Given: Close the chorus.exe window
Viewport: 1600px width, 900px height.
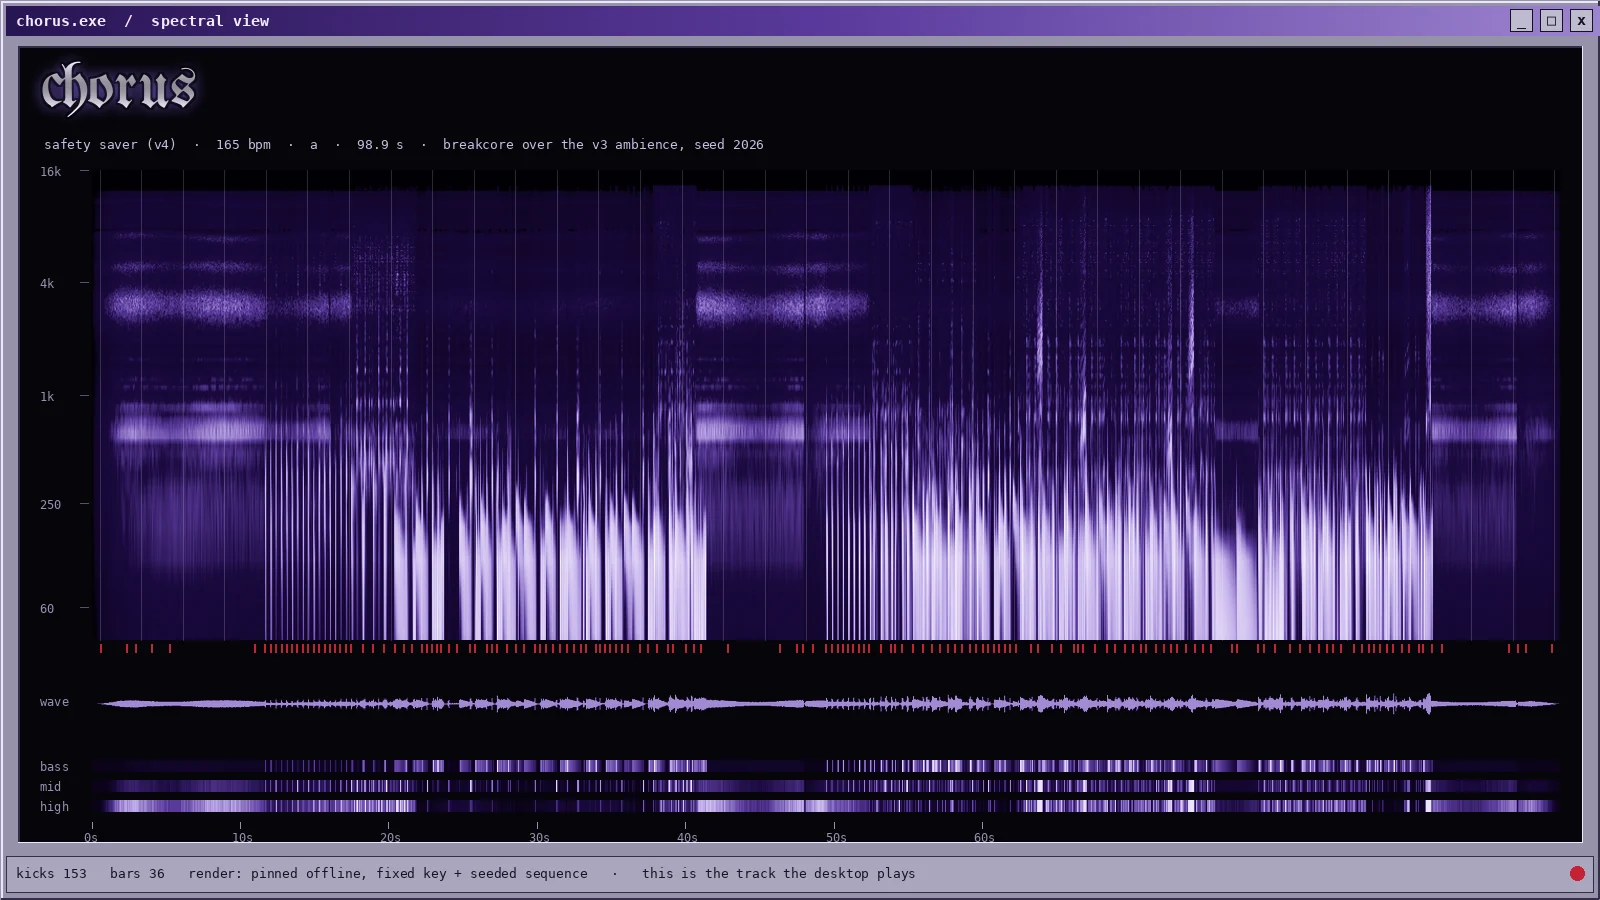Looking at the screenshot, I should (x=1581, y=20).
